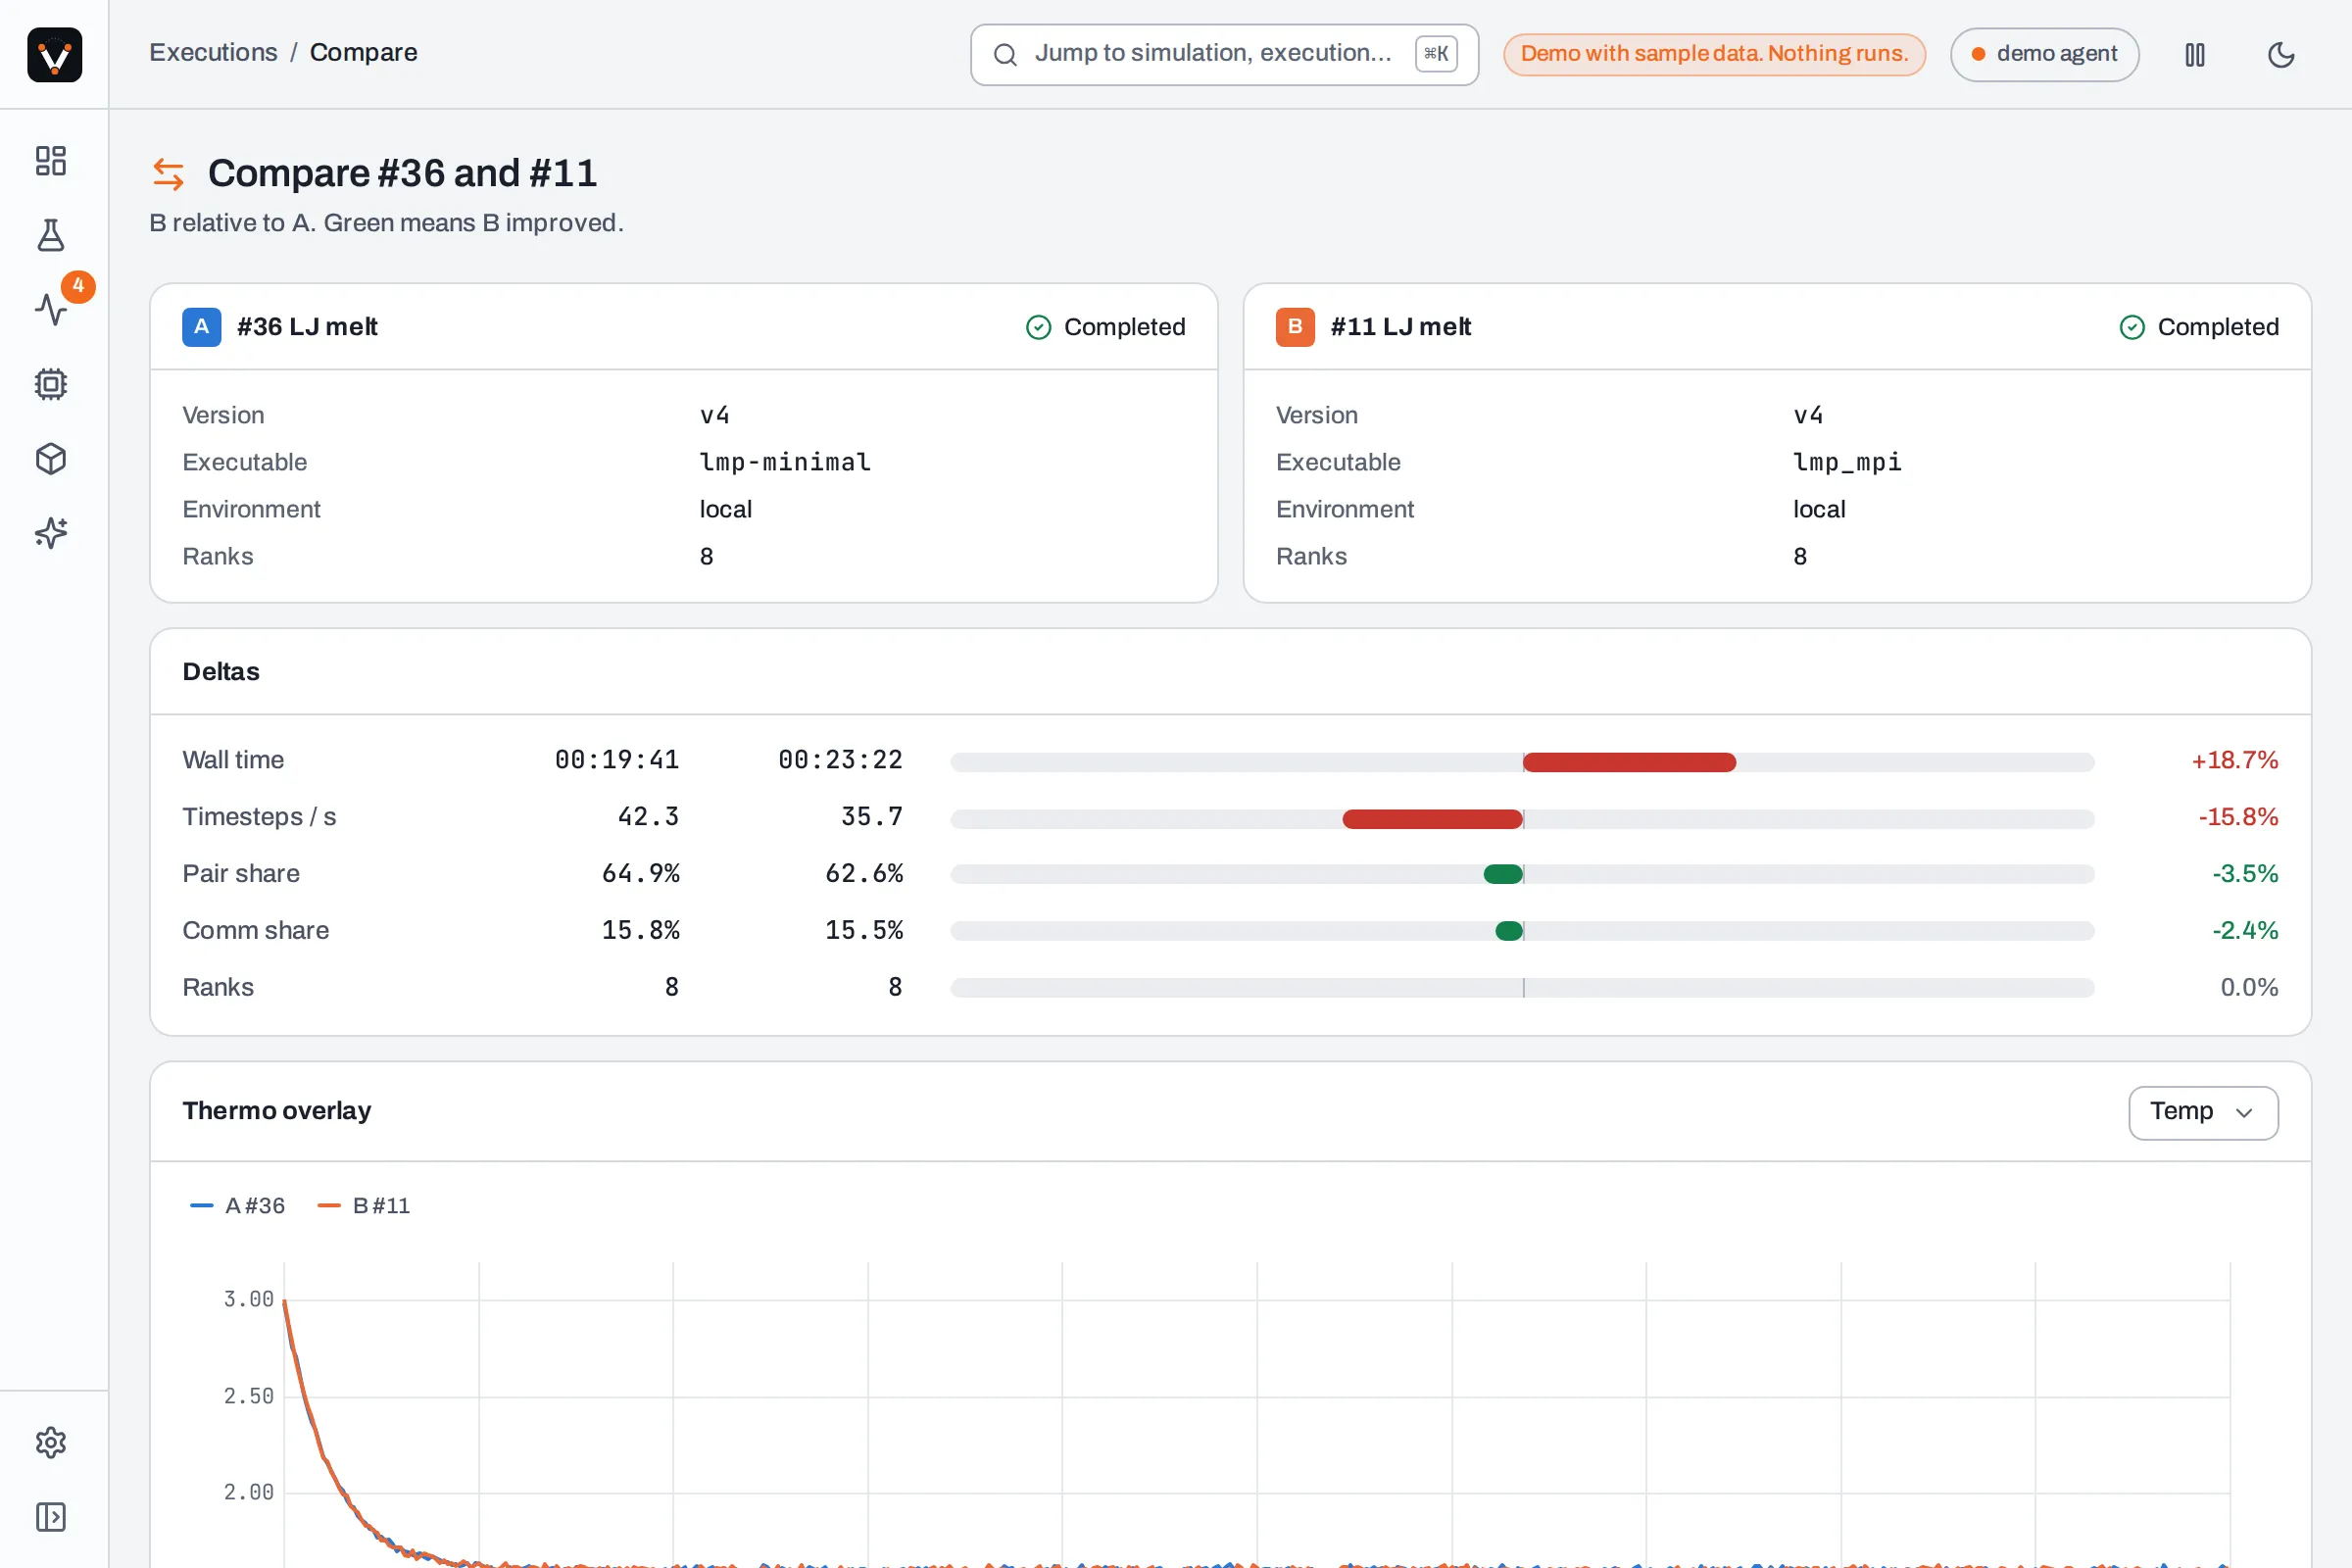Image resolution: width=2352 pixels, height=1568 pixels.
Task: Click the red Timesteps / s delta bar
Action: coord(1432,819)
